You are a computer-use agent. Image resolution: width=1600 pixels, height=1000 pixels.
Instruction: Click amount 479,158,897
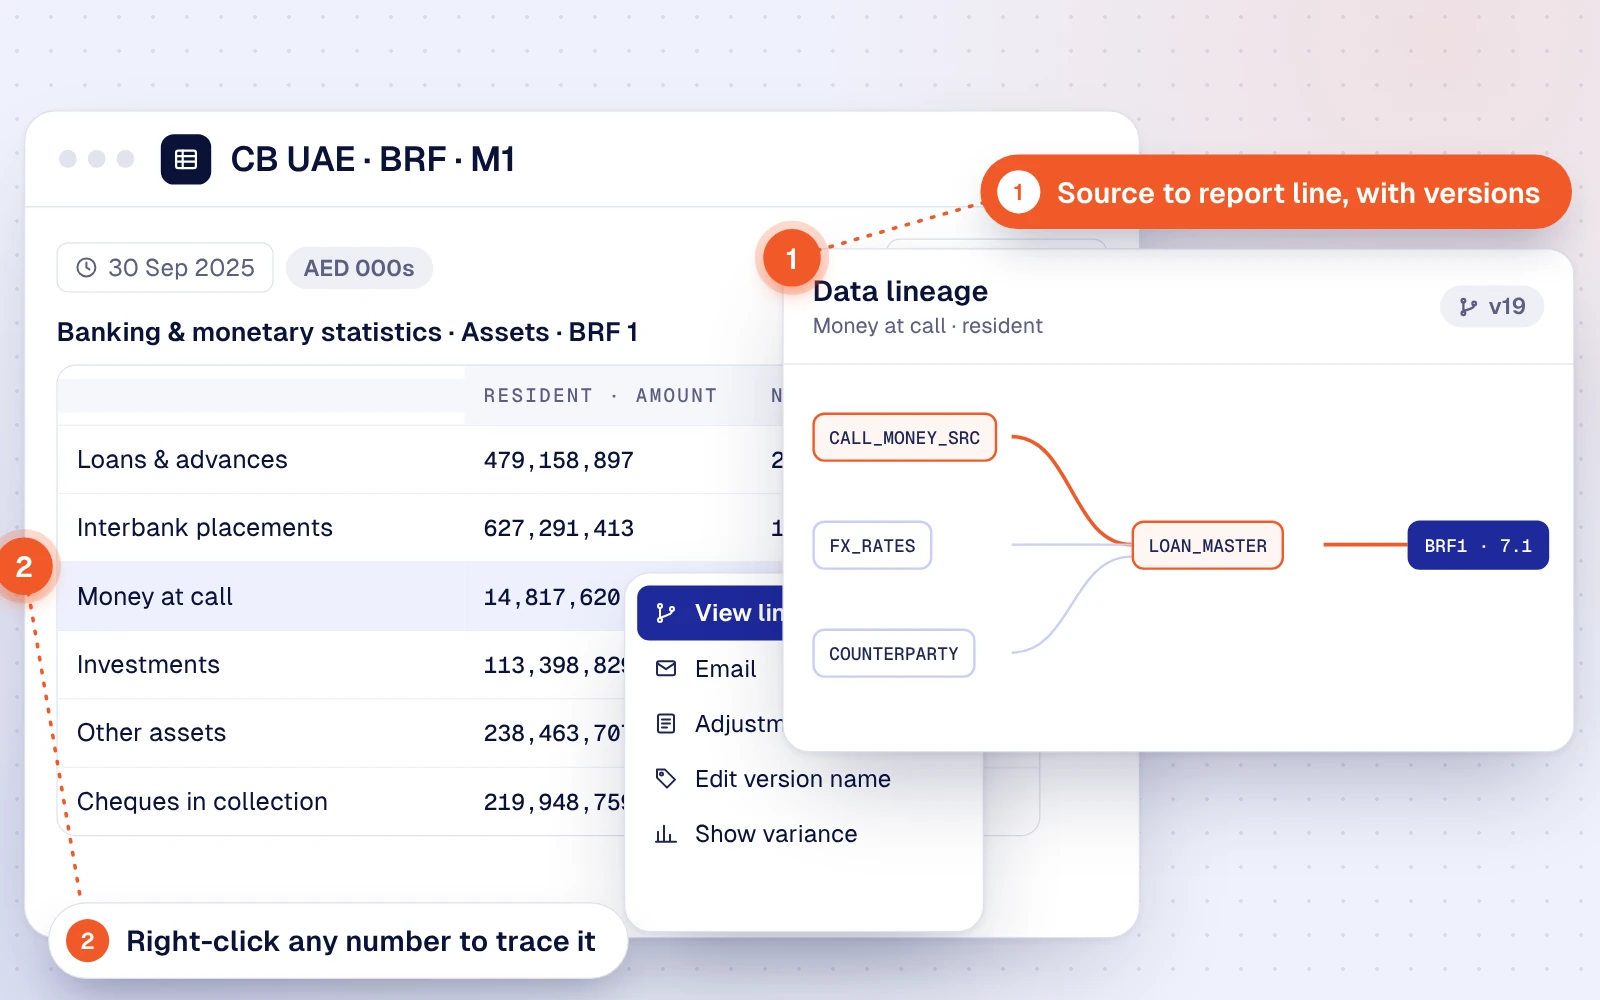[x=559, y=461]
